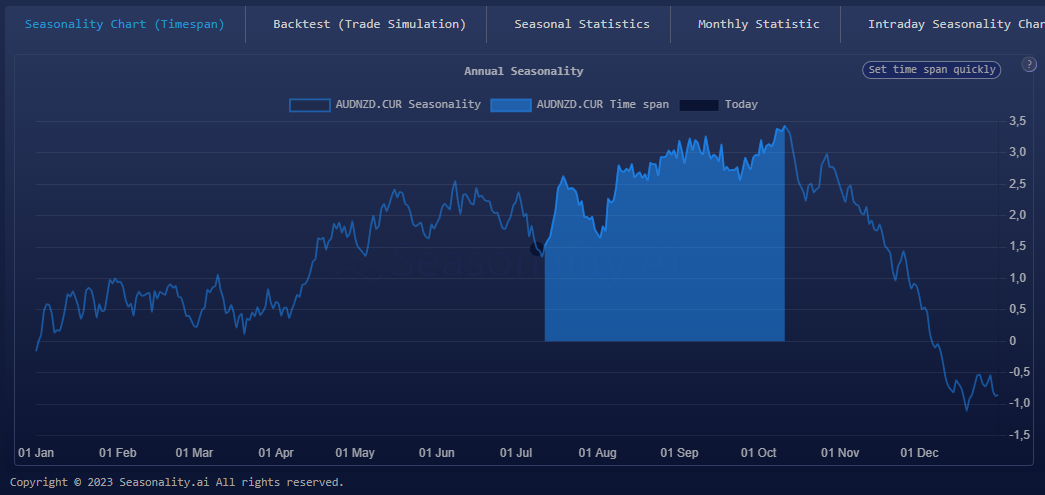
Task: Click the 01 Jul x-axis label
Action: (x=517, y=453)
